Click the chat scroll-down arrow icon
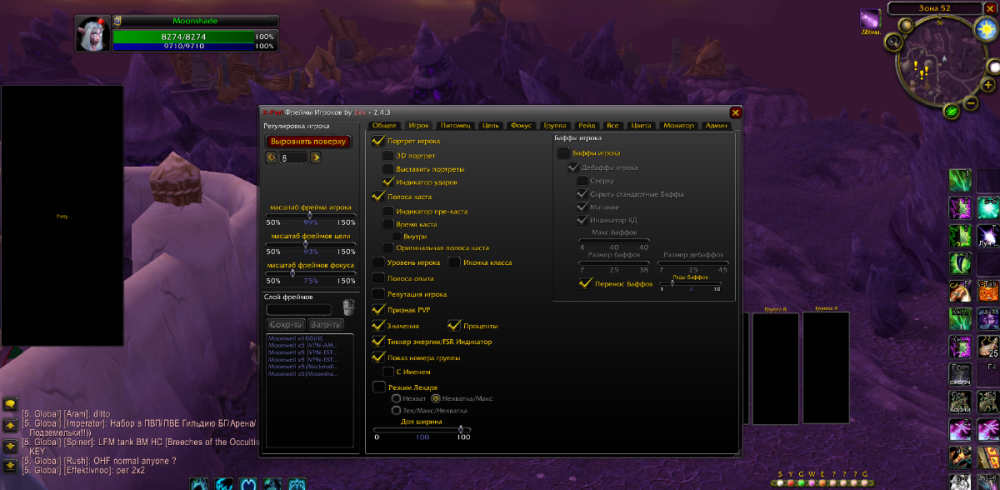Viewport: 1000px width, 490px height. coord(10,445)
